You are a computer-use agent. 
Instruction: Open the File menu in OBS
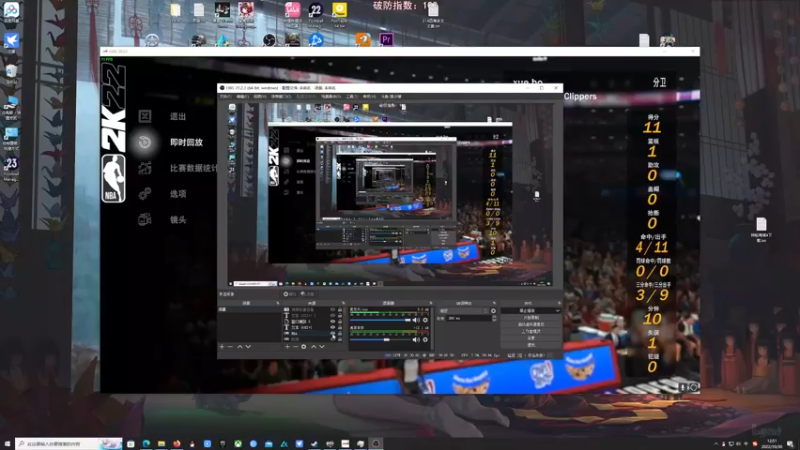[x=225, y=96]
